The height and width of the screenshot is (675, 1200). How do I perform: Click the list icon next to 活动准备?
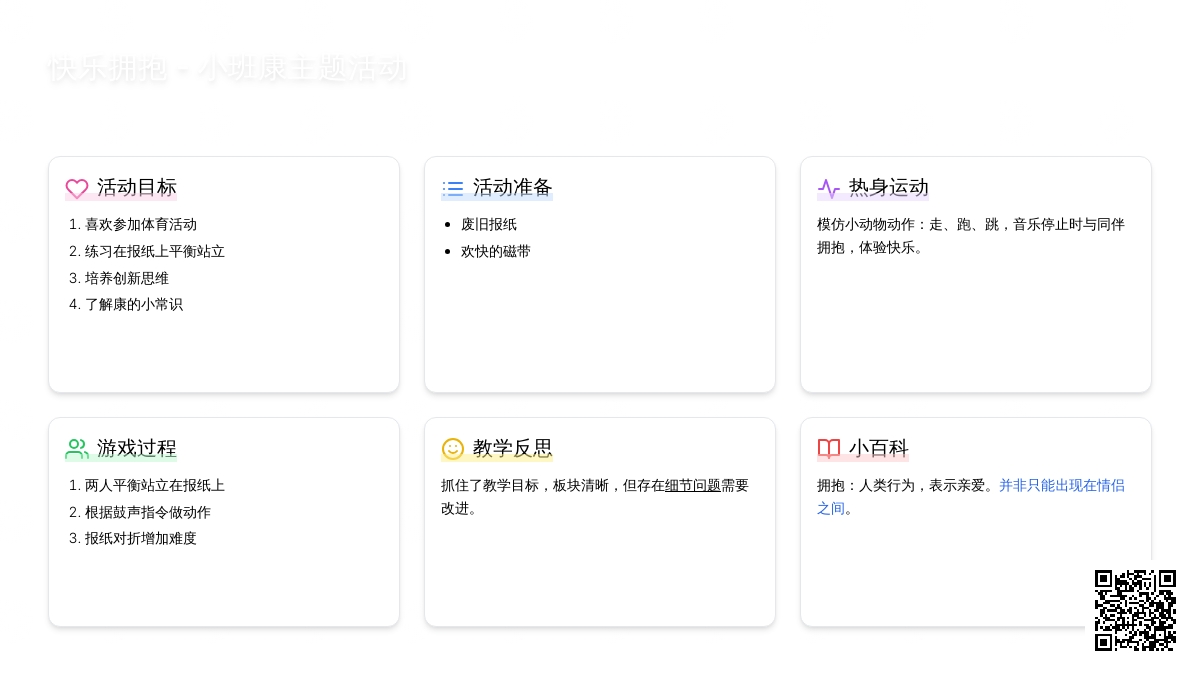point(453,188)
